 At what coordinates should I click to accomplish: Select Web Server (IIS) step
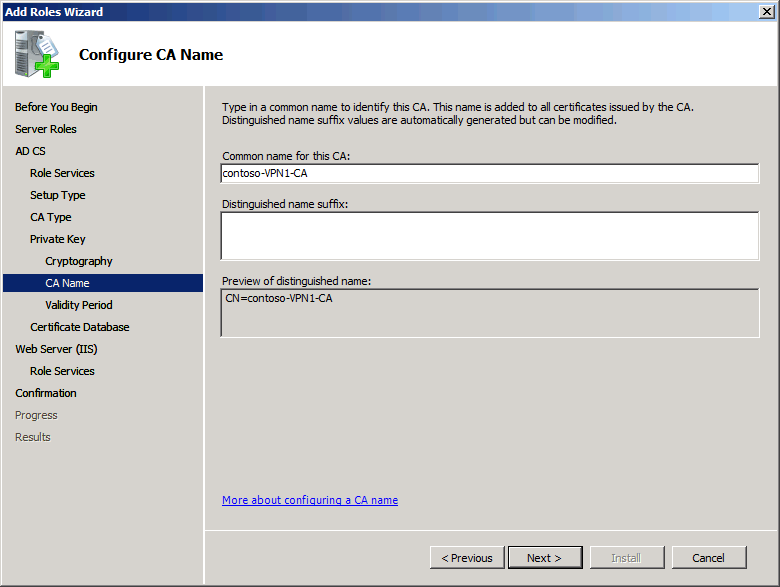pos(56,349)
